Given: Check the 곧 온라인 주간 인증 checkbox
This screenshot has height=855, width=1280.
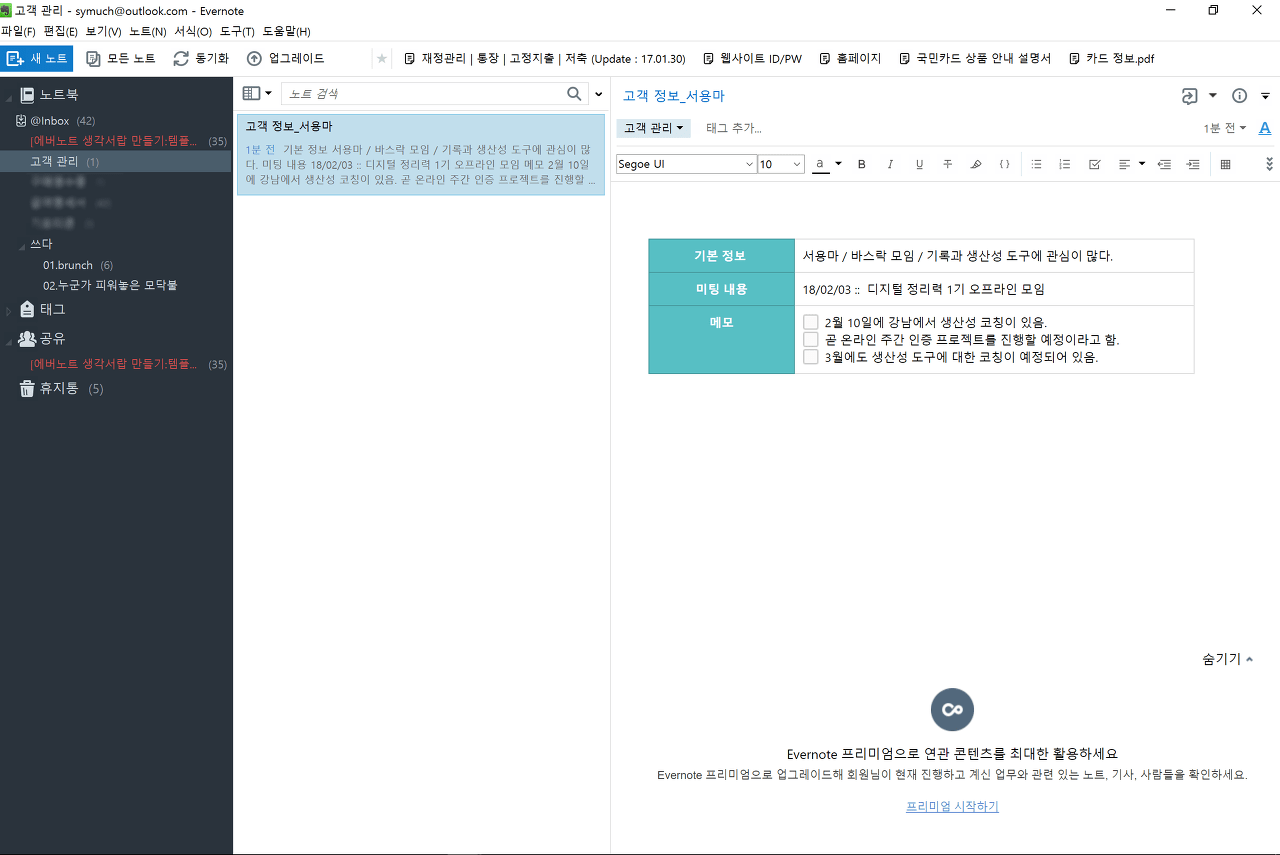Looking at the screenshot, I should tap(811, 339).
